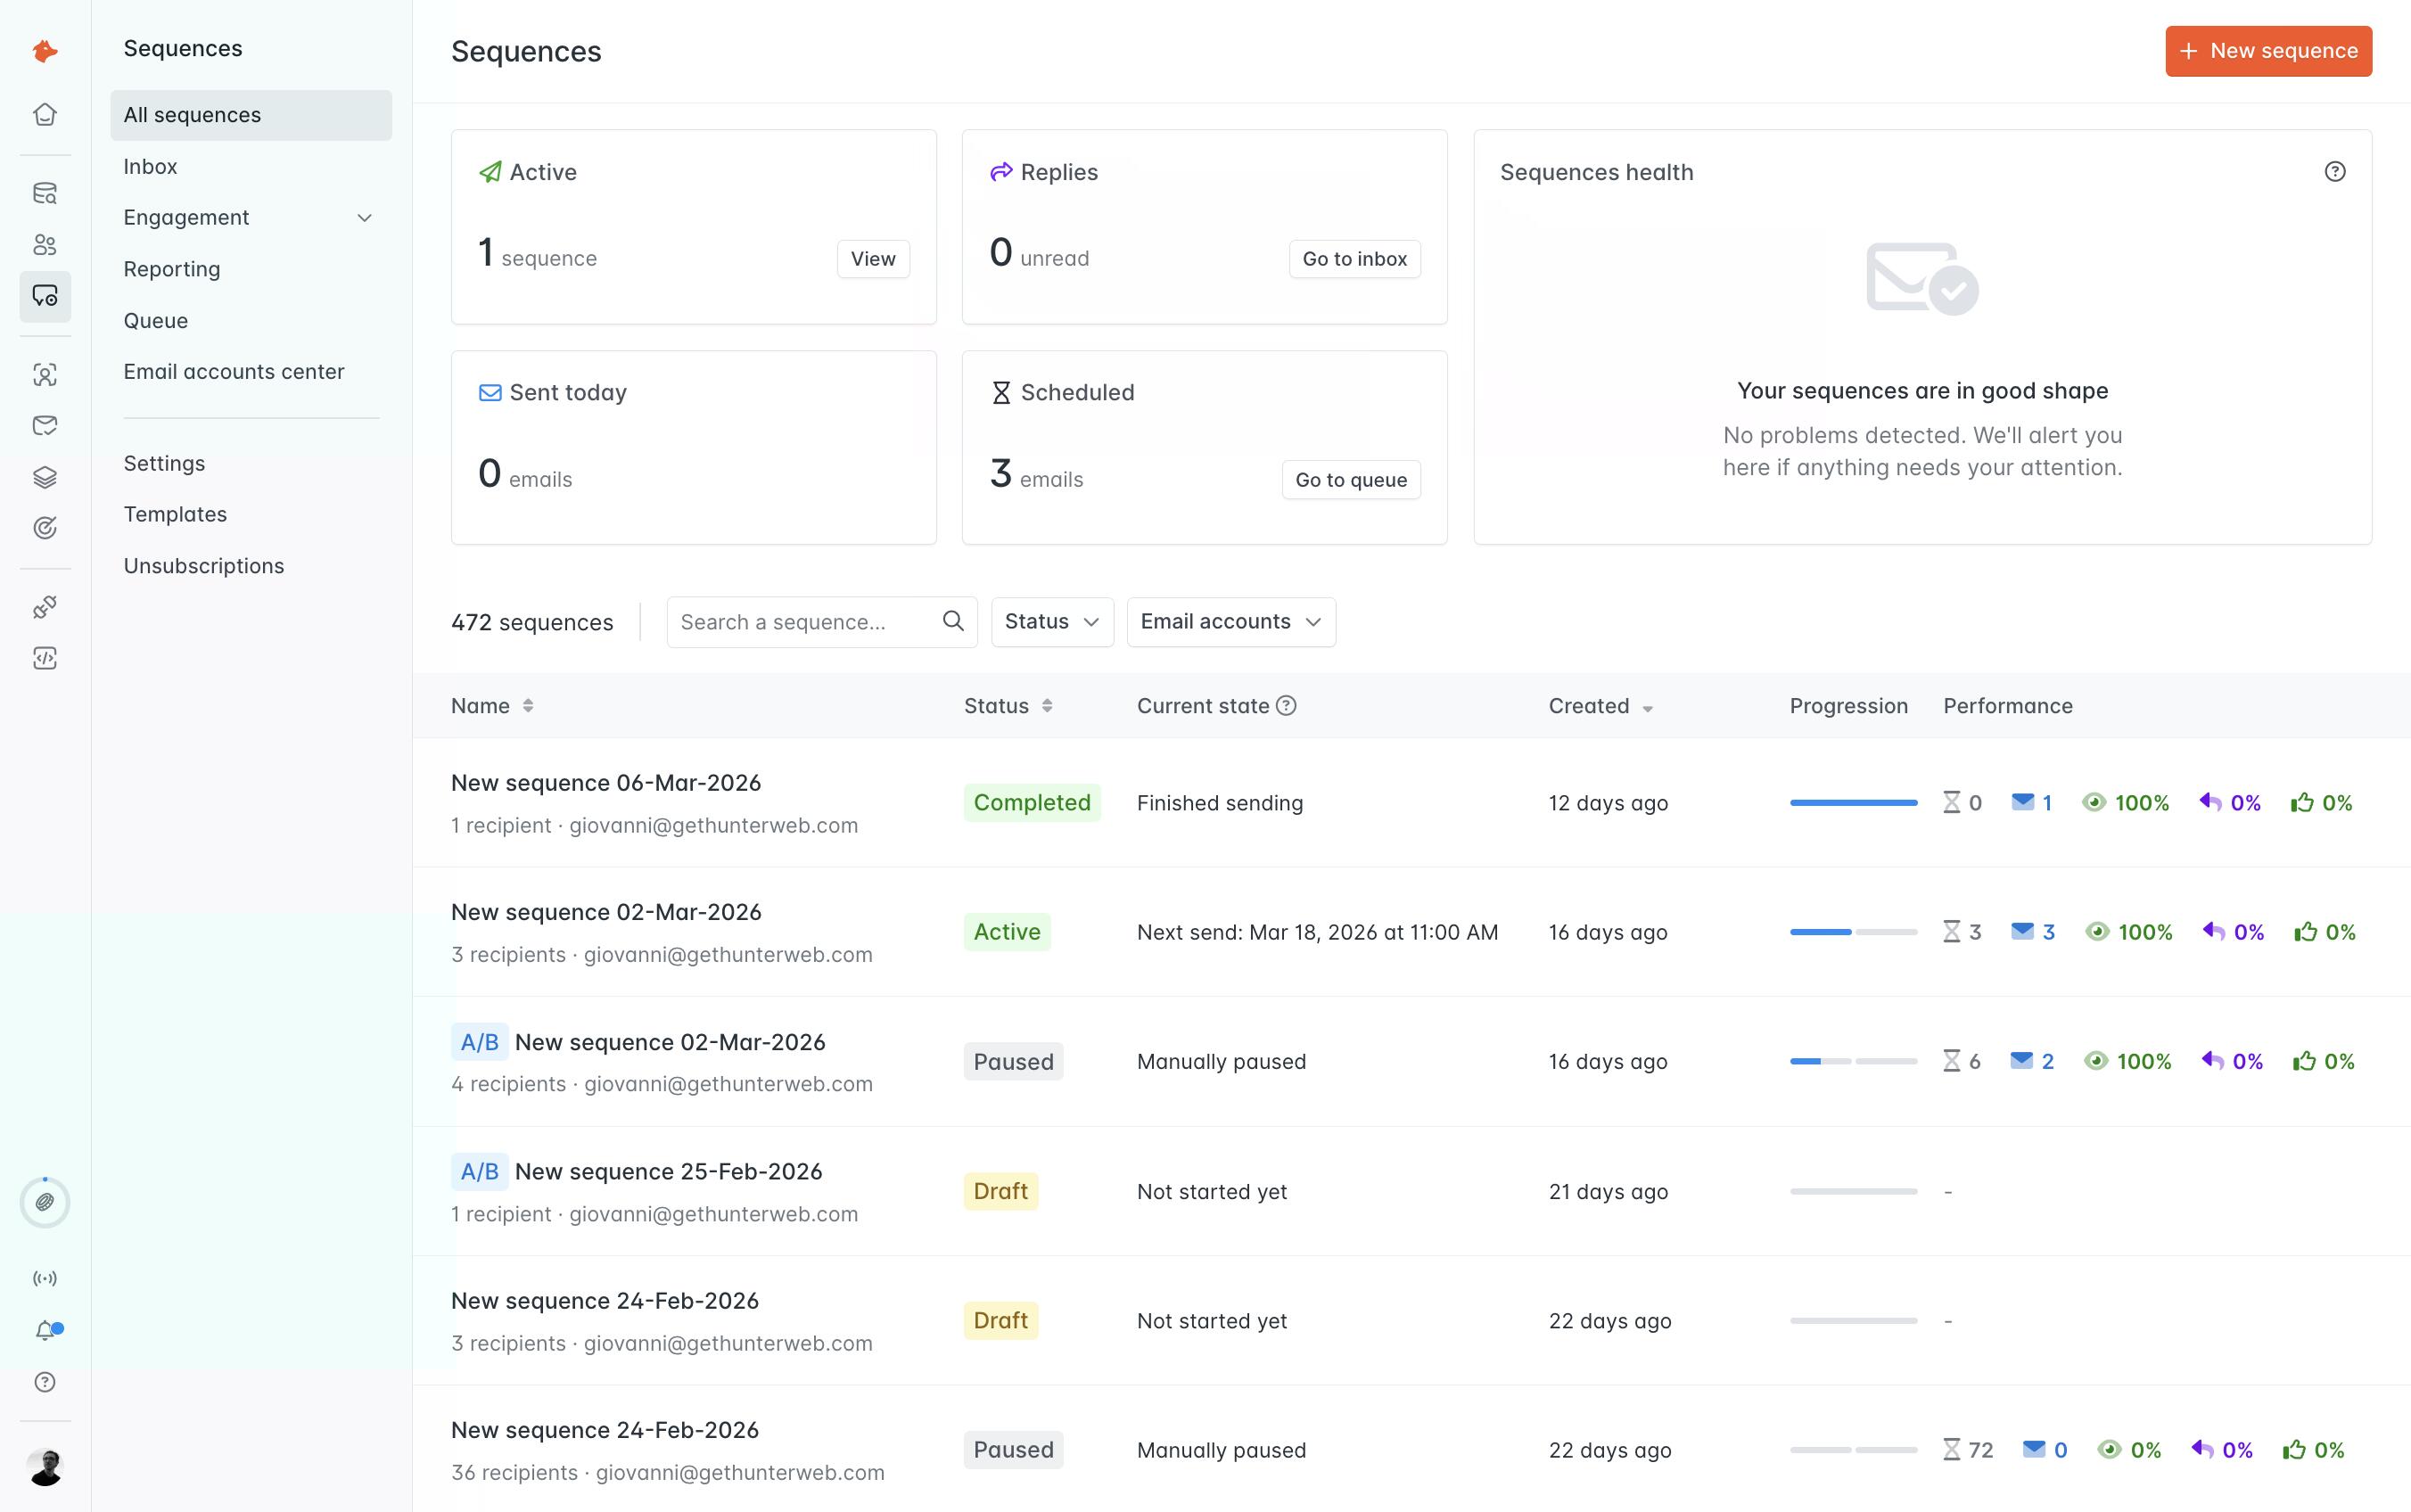Image resolution: width=2411 pixels, height=1512 pixels.
Task: Click the New sequence button
Action: pos(2268,51)
